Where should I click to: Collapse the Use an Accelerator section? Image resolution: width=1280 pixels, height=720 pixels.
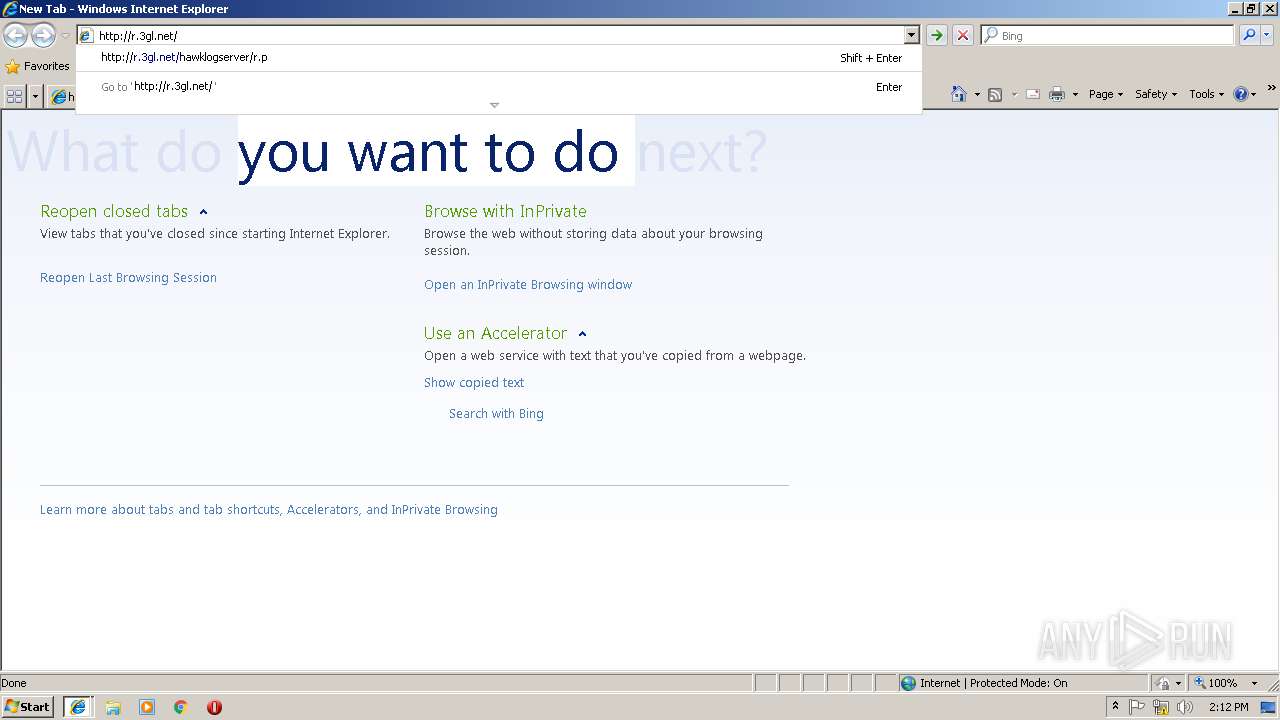pos(582,334)
